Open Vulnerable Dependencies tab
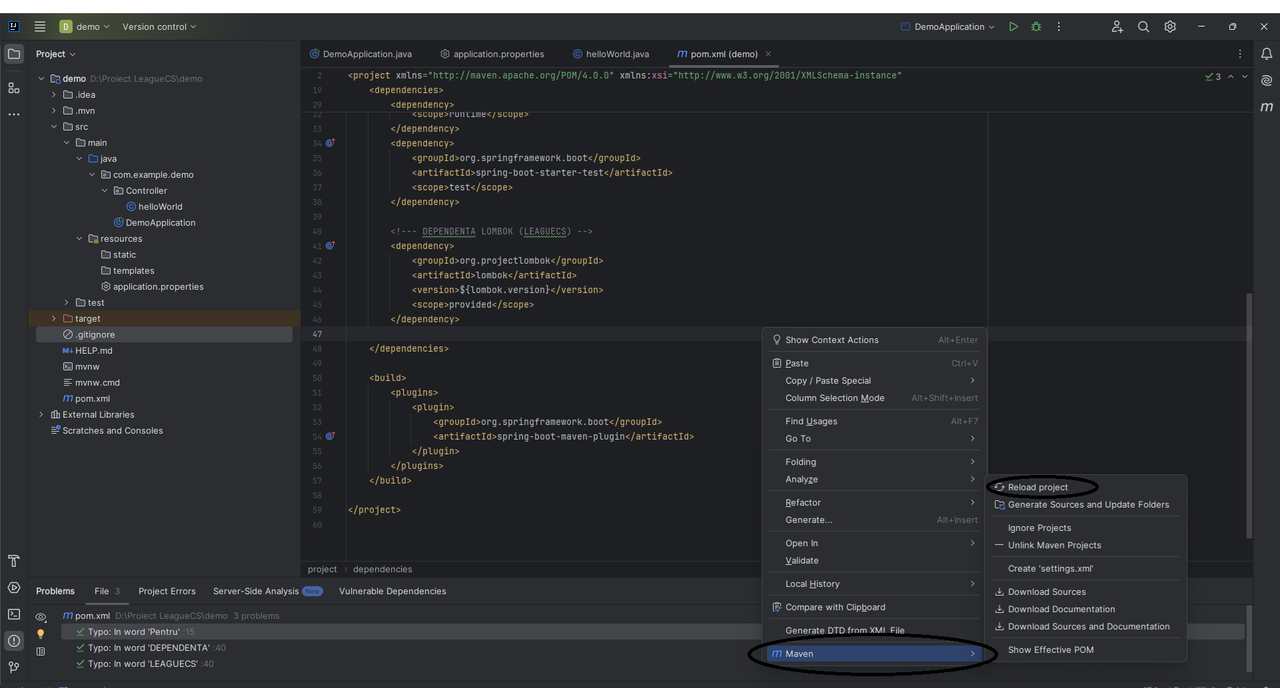 click(392, 591)
